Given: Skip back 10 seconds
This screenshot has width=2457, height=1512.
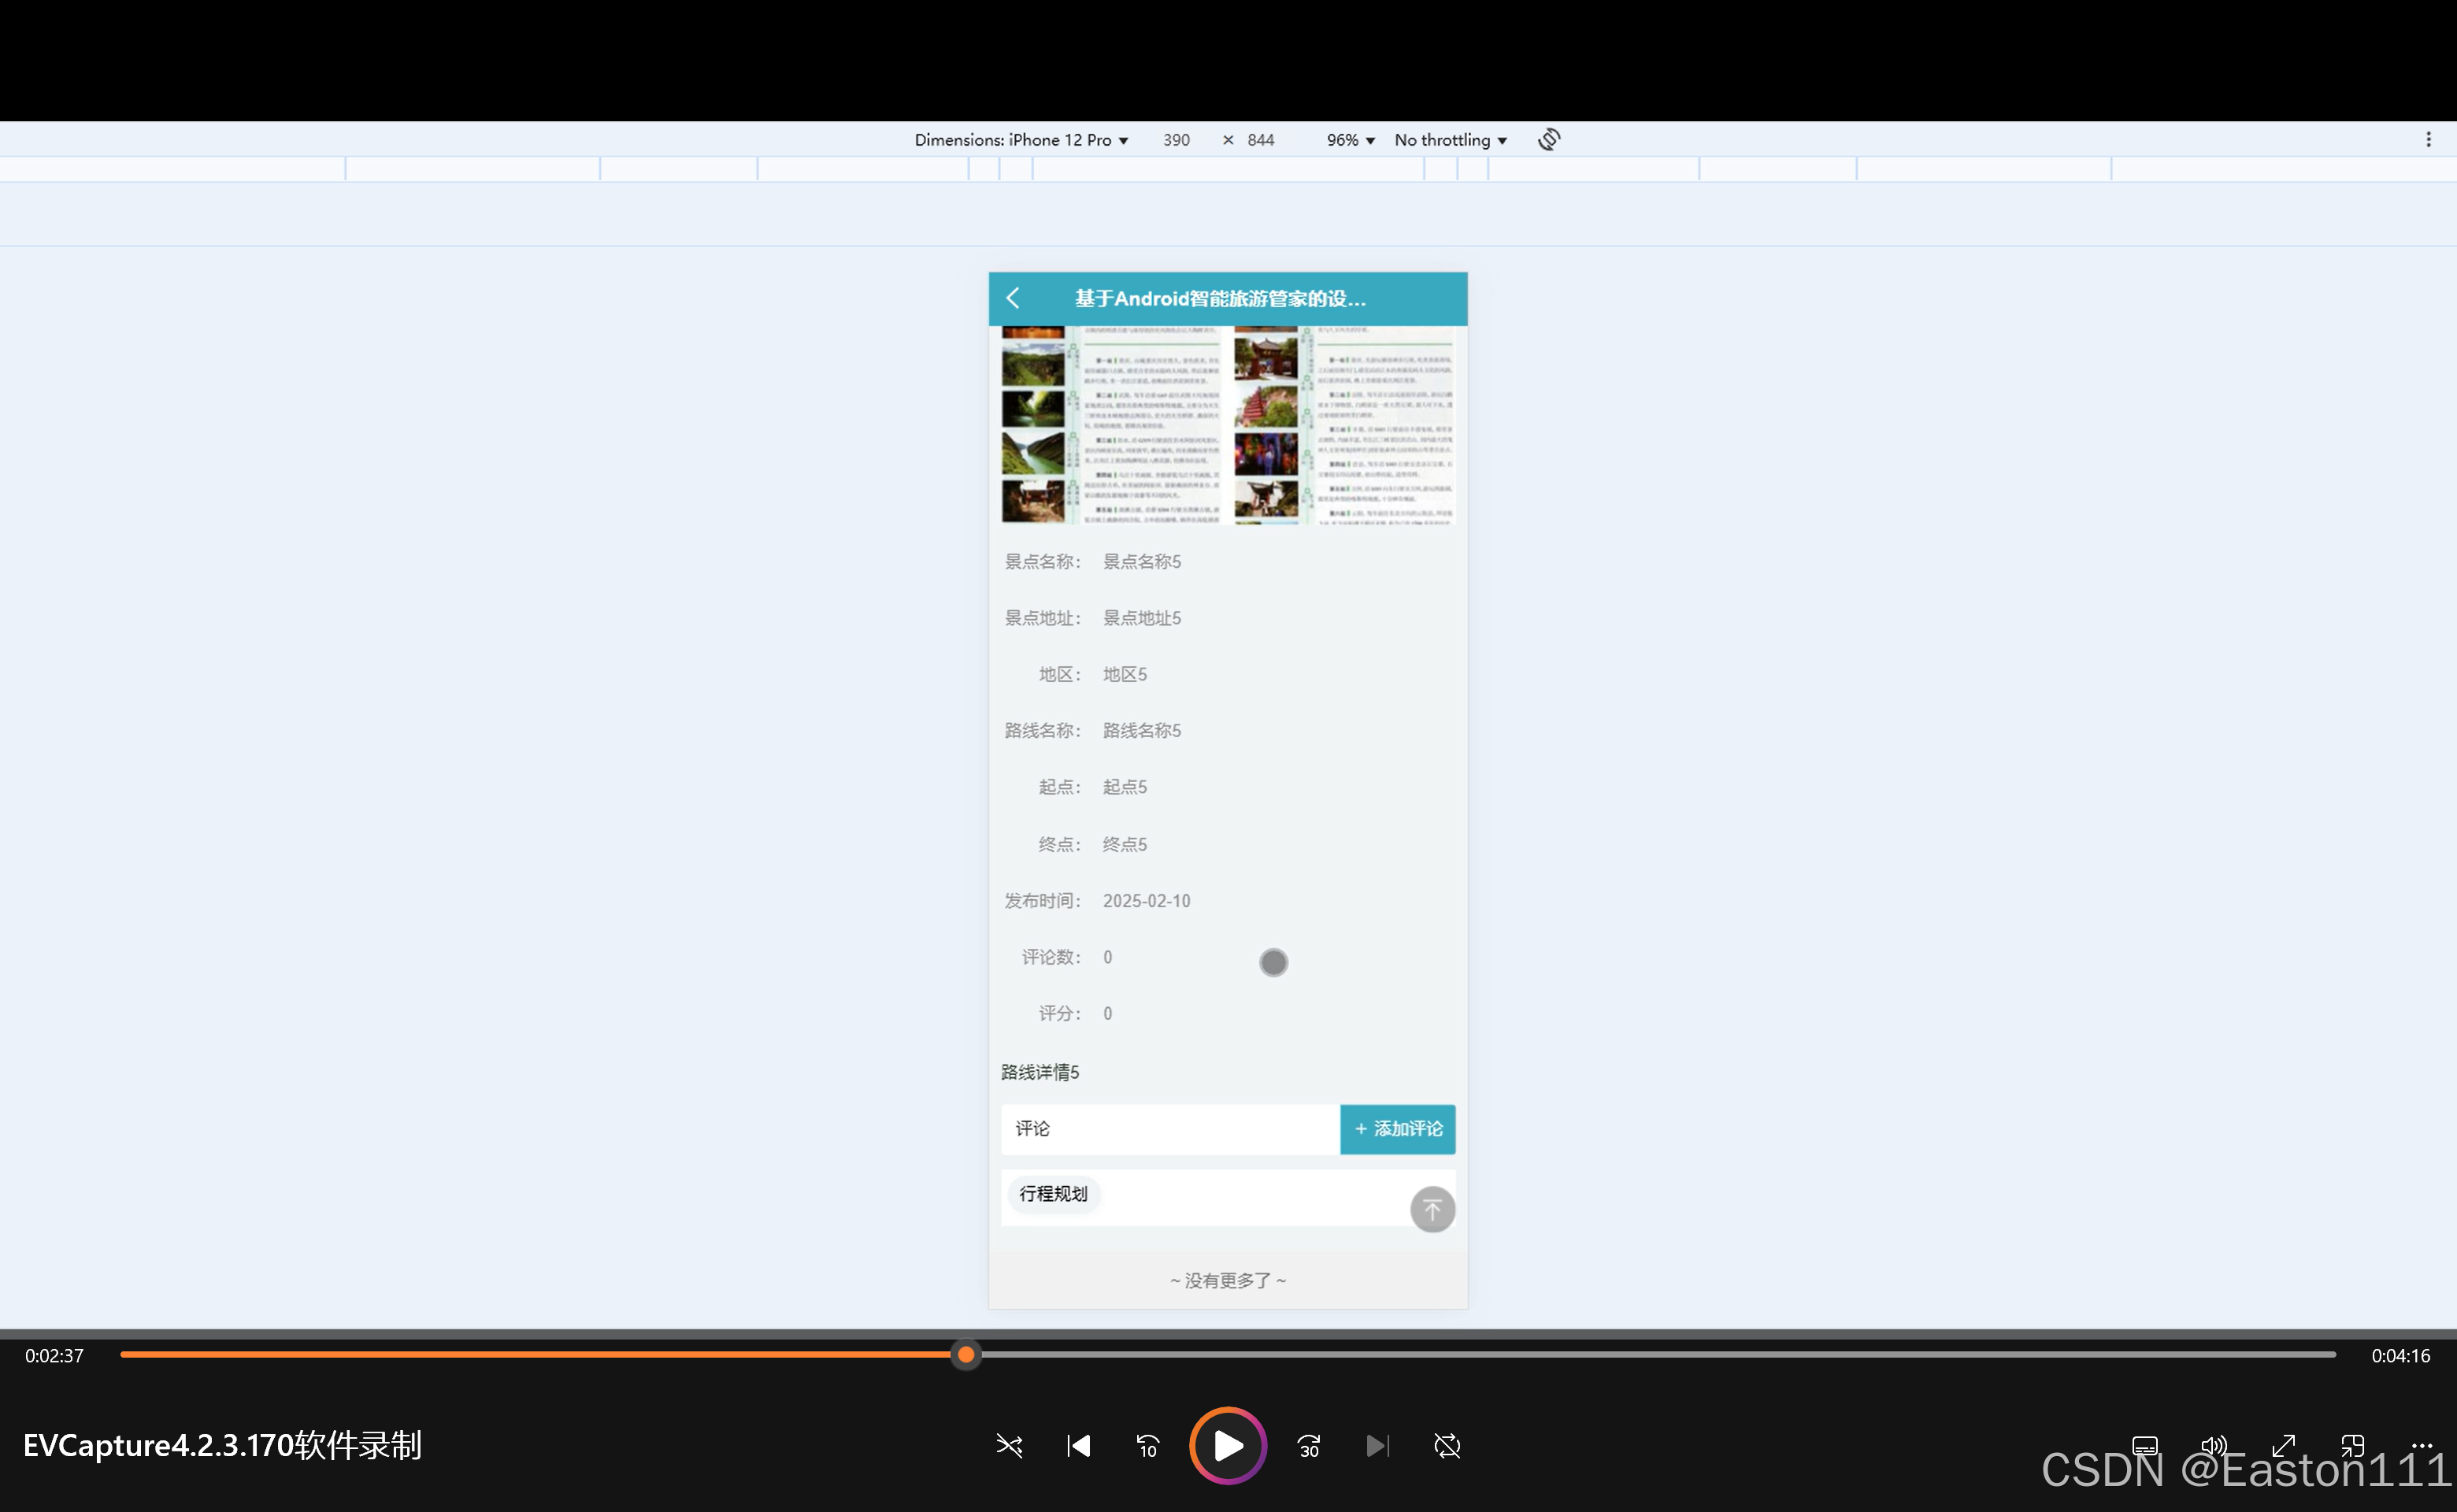Looking at the screenshot, I should (1147, 1446).
